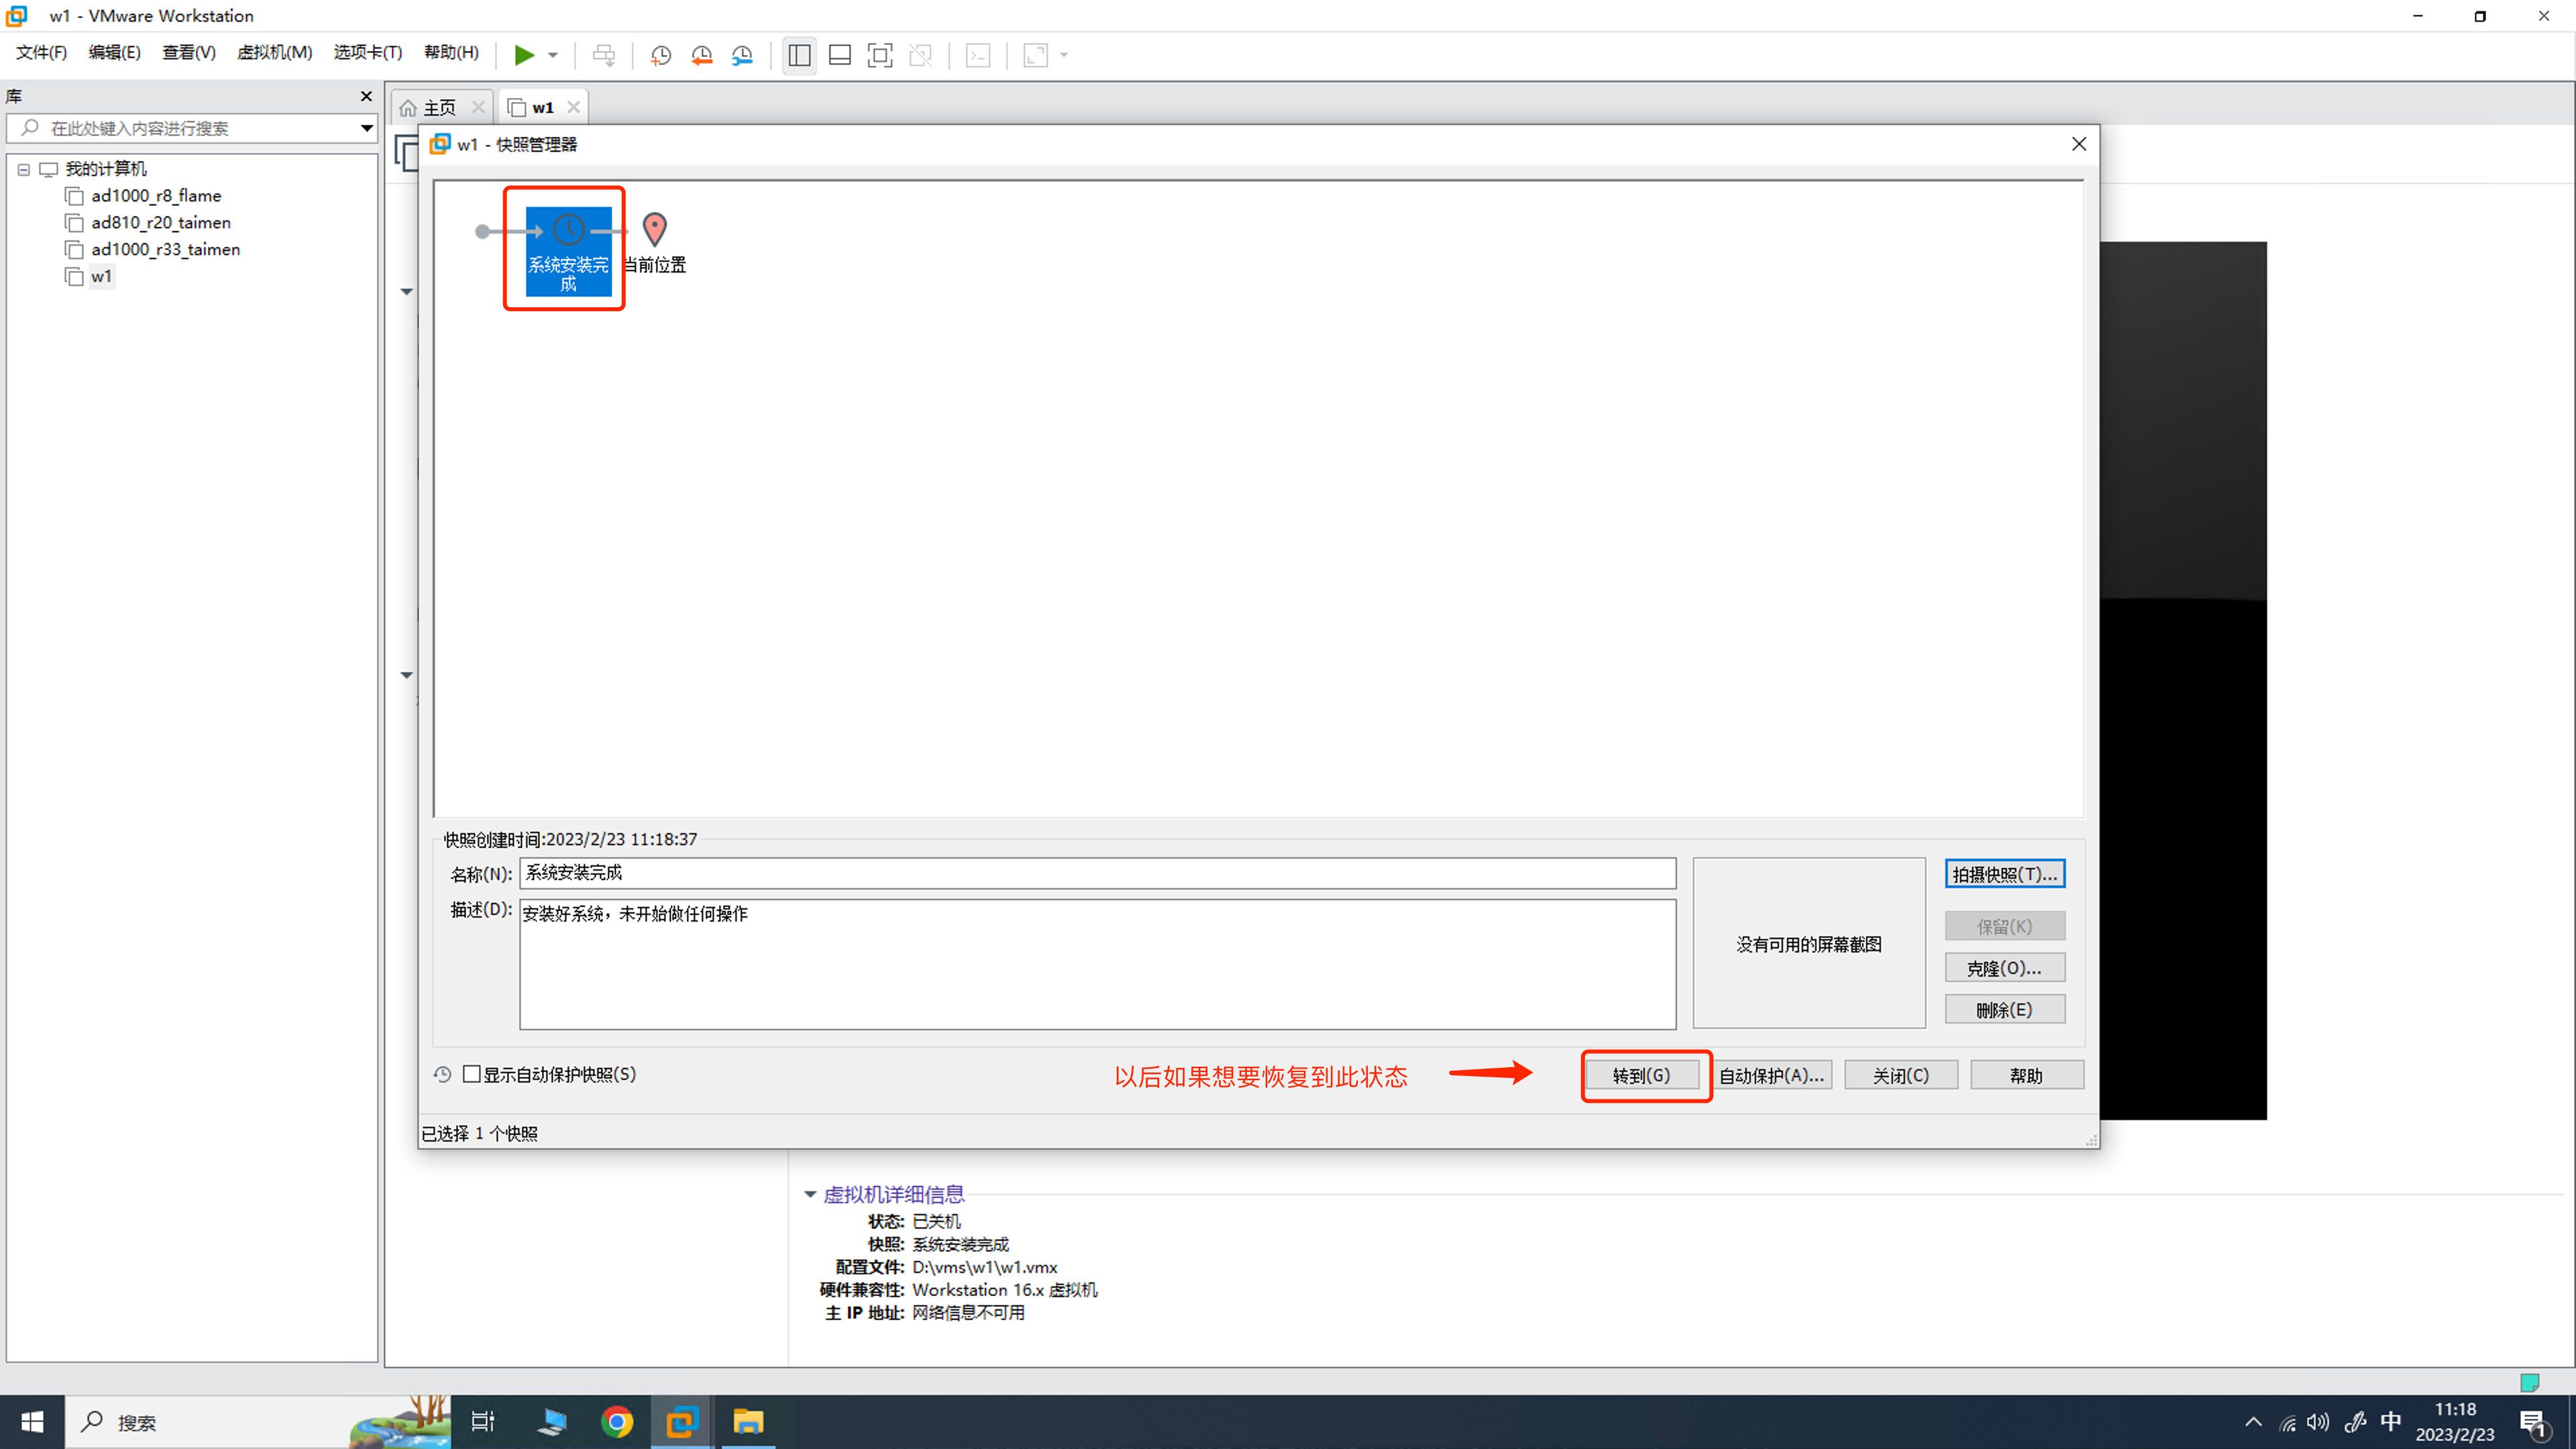The height and width of the screenshot is (1449, 2576).
Task: Collapse the 虚拟机详细信息 section
Action: (x=810, y=1194)
